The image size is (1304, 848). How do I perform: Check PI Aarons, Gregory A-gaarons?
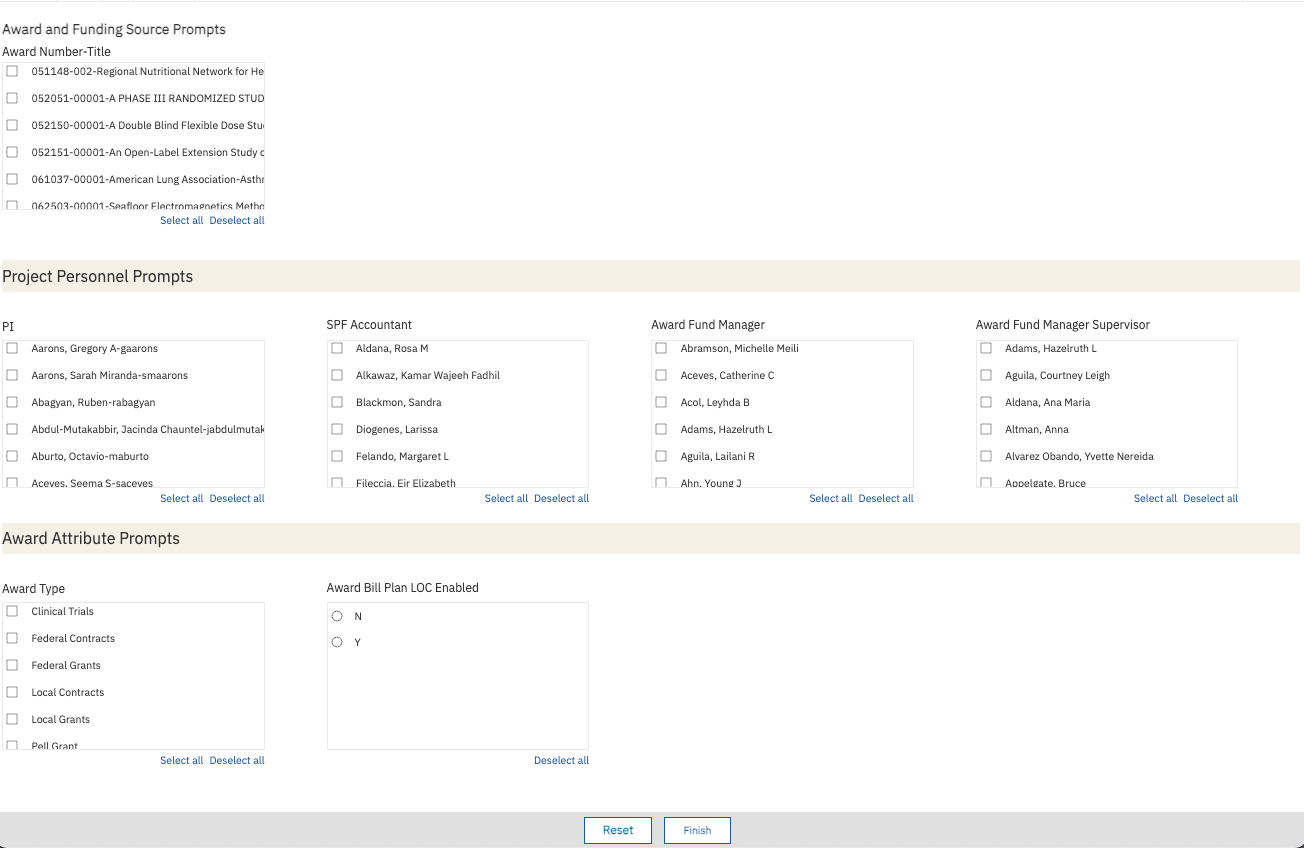[x=12, y=348]
